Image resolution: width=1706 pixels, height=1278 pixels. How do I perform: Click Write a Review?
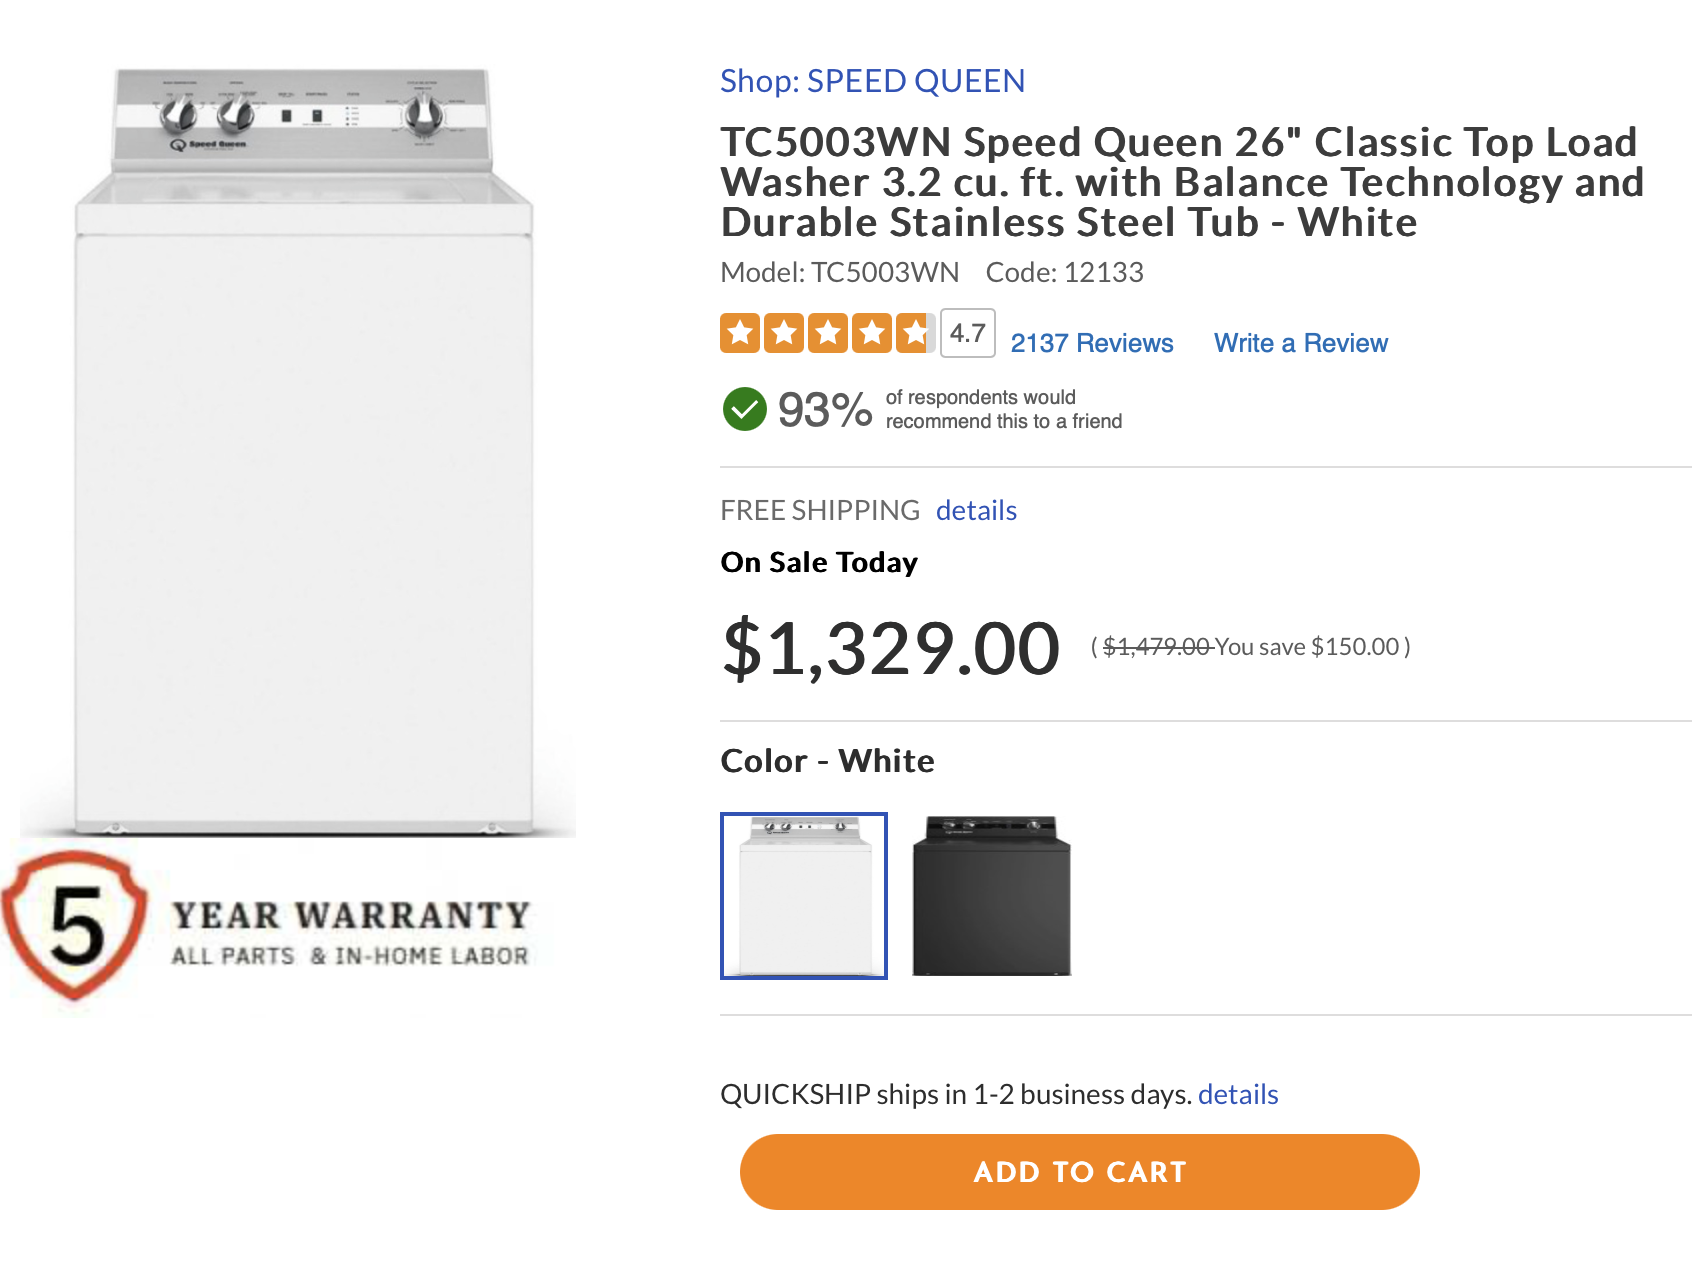click(1300, 343)
